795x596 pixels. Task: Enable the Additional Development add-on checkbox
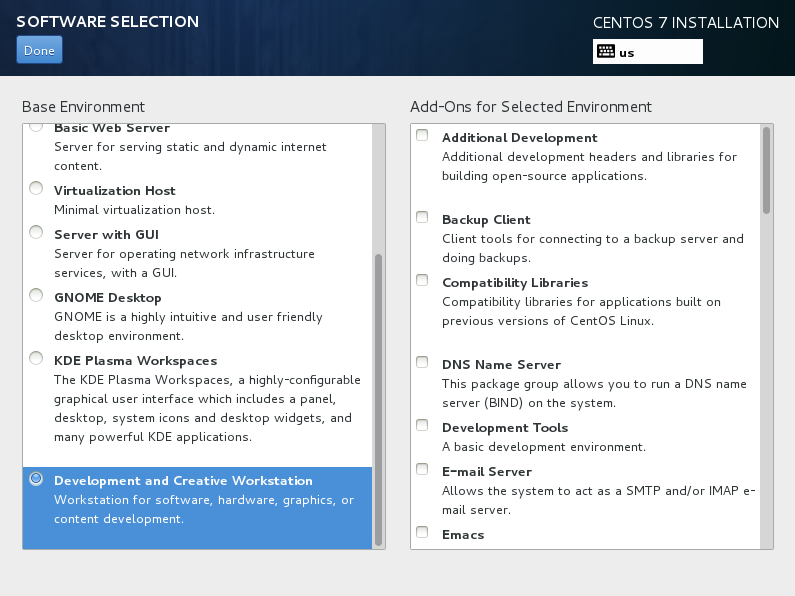[x=422, y=135]
